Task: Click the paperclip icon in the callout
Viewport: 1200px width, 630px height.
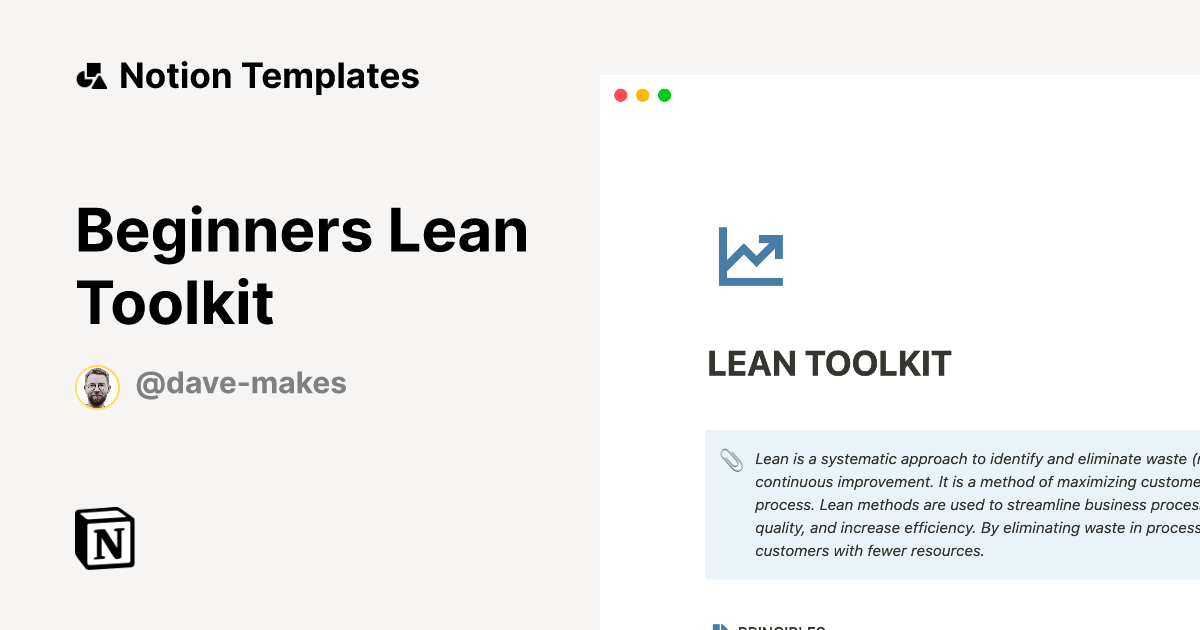Action: click(x=731, y=460)
